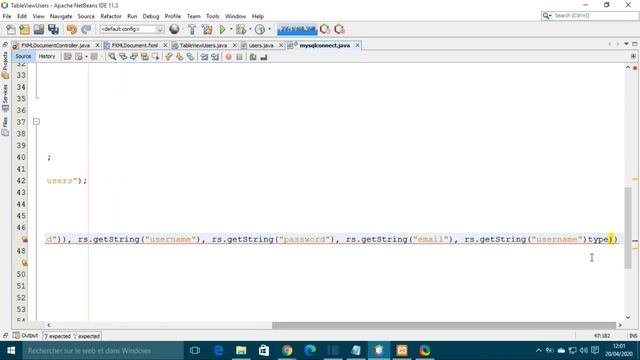Click the Stop Macro Recording icon
The image size is (640, 360).
(239, 57)
